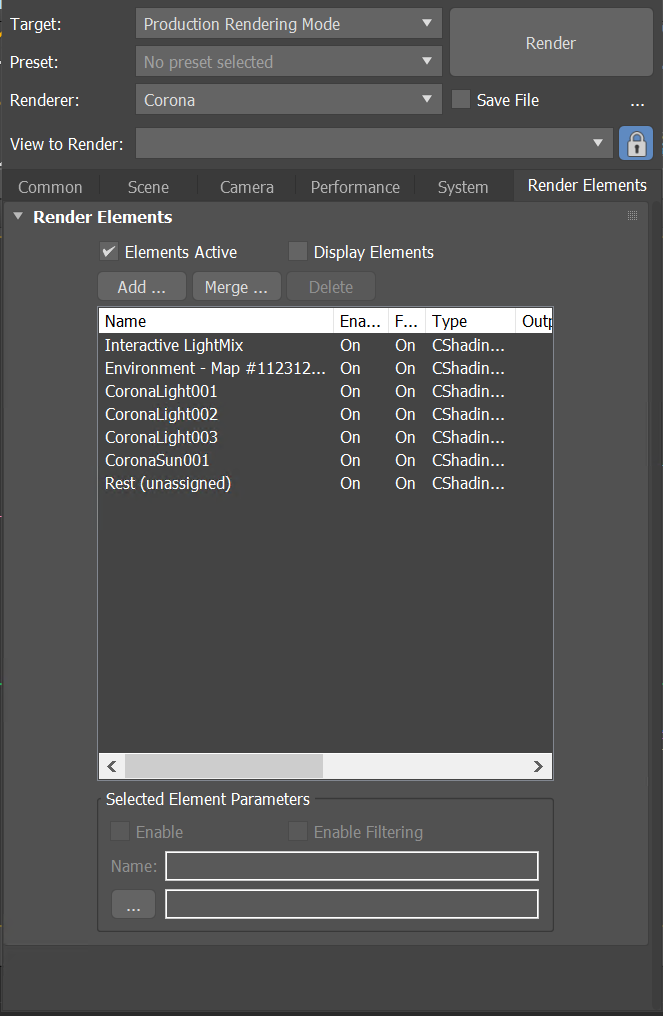
Task: Toggle Enable Filtering in element parameters
Action: 297,831
